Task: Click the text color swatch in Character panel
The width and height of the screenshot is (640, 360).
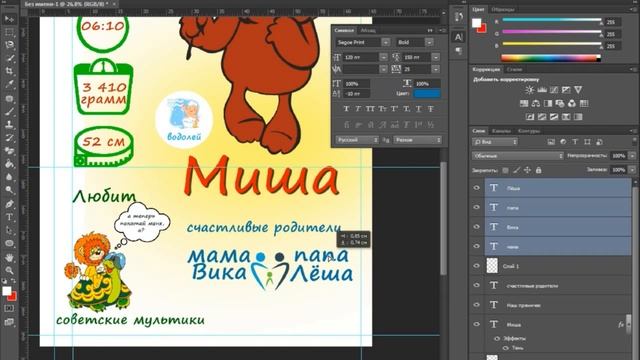Action: (x=427, y=93)
